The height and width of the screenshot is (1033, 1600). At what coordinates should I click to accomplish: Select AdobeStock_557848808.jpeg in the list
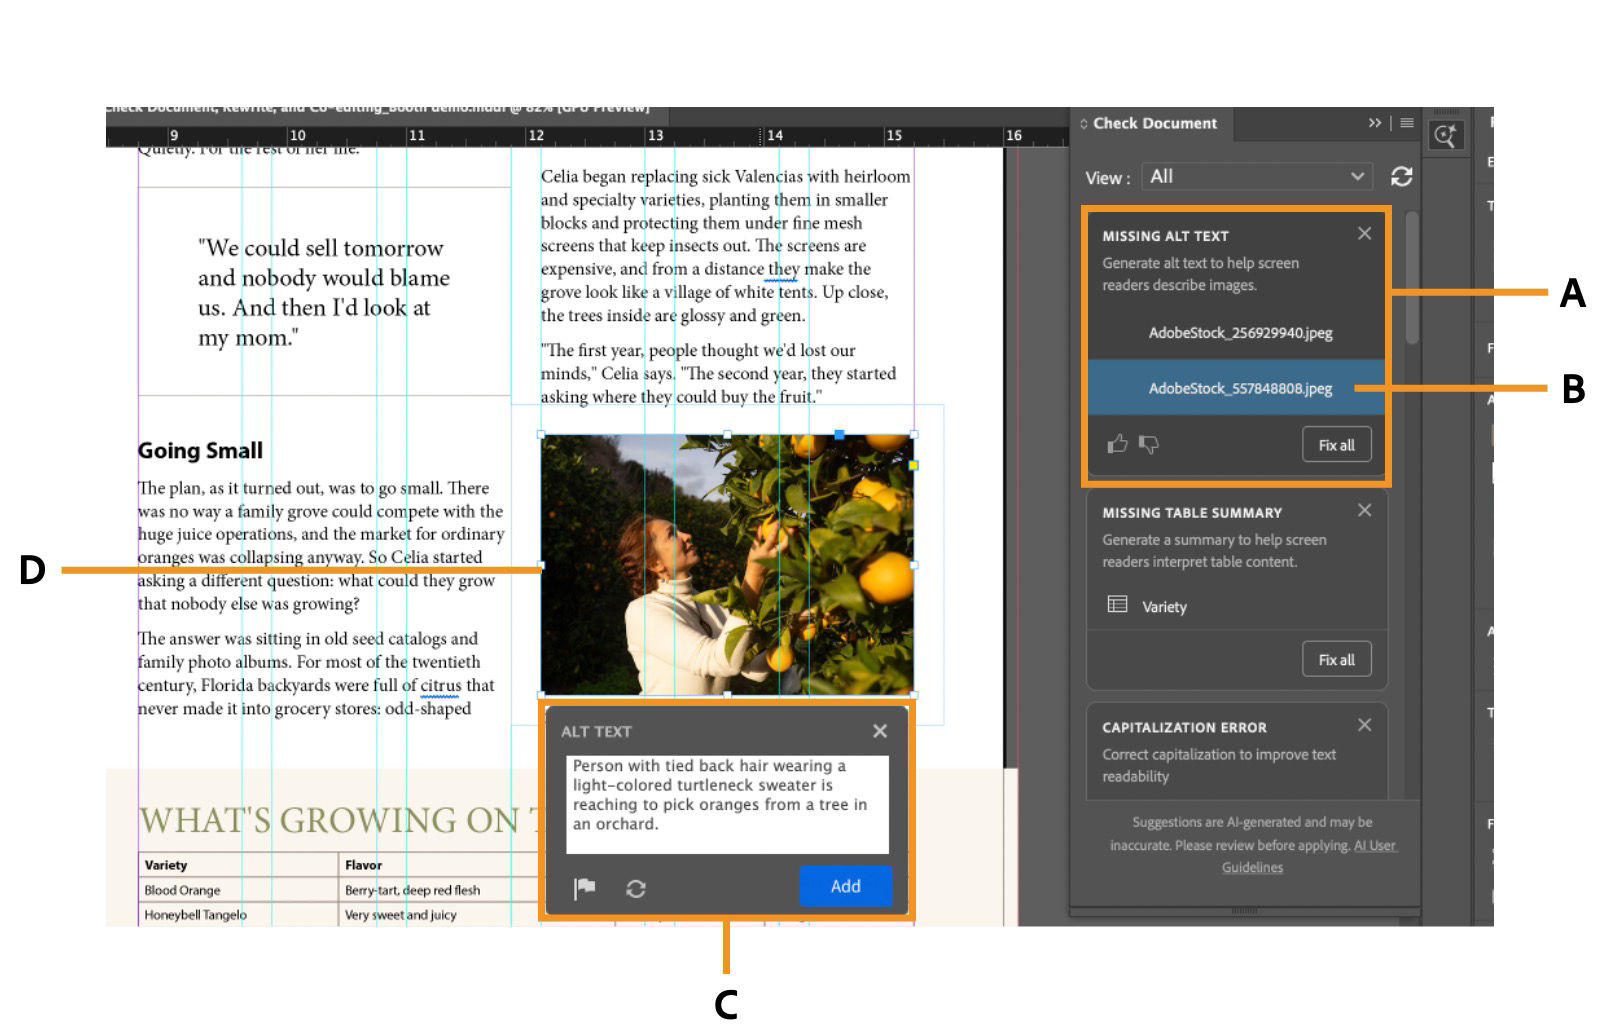pos(1237,388)
